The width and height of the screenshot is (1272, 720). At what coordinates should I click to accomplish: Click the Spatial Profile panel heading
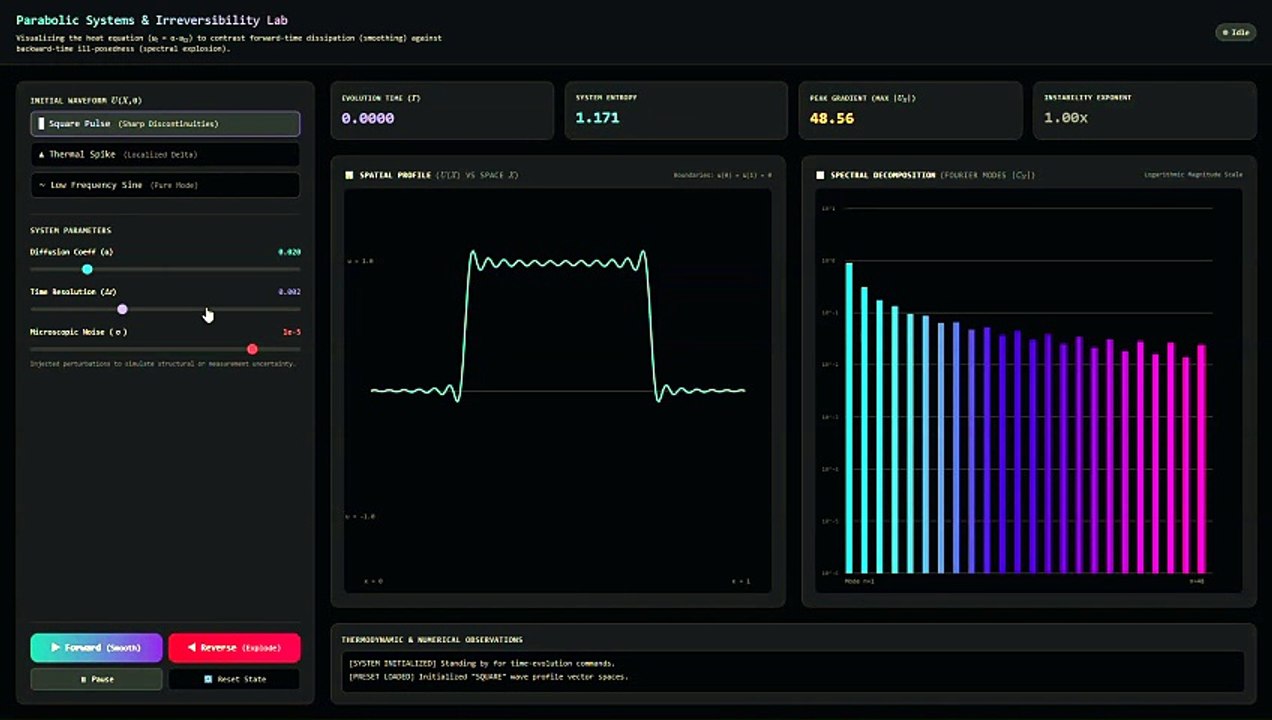(432, 175)
